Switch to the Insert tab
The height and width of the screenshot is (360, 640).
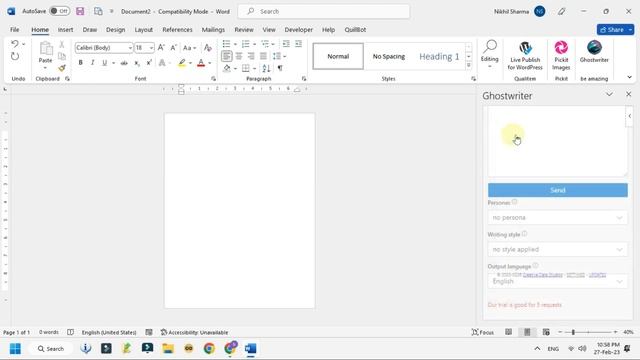tap(65, 30)
